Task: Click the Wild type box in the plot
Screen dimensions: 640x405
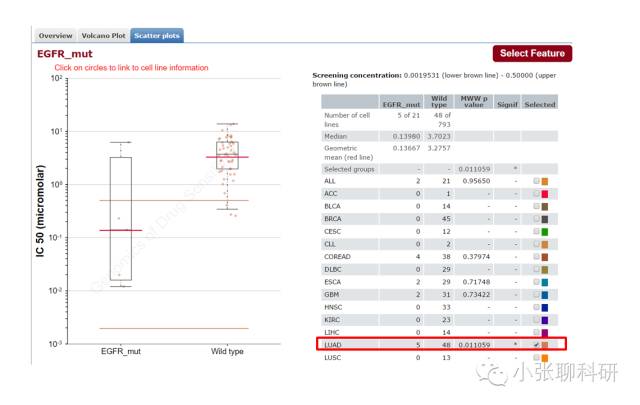Action: [x=227, y=155]
